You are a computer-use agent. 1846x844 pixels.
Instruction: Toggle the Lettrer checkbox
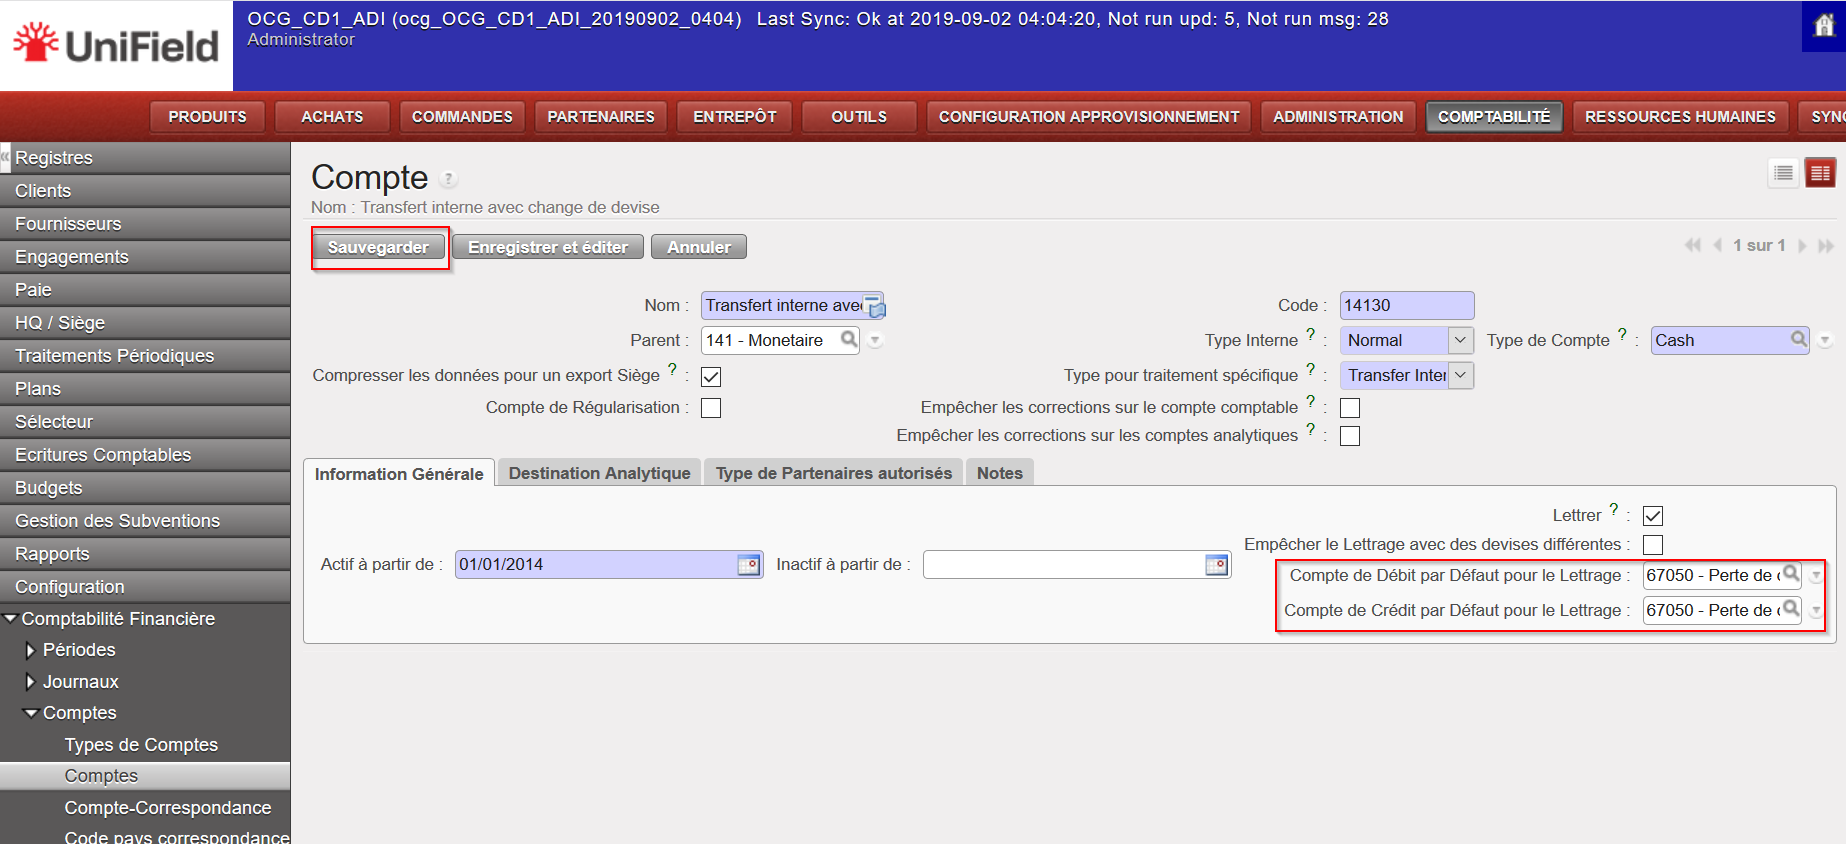tap(1653, 516)
